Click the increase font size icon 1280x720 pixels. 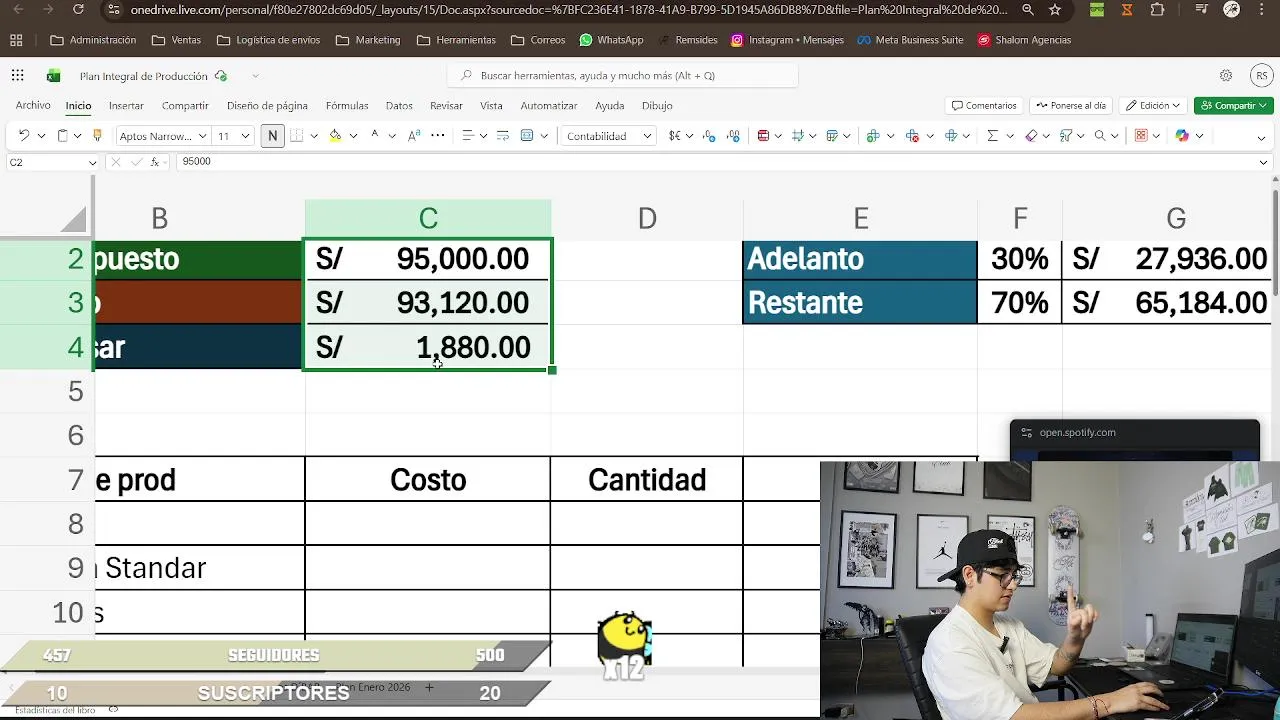pyautogui.click(x=413, y=136)
